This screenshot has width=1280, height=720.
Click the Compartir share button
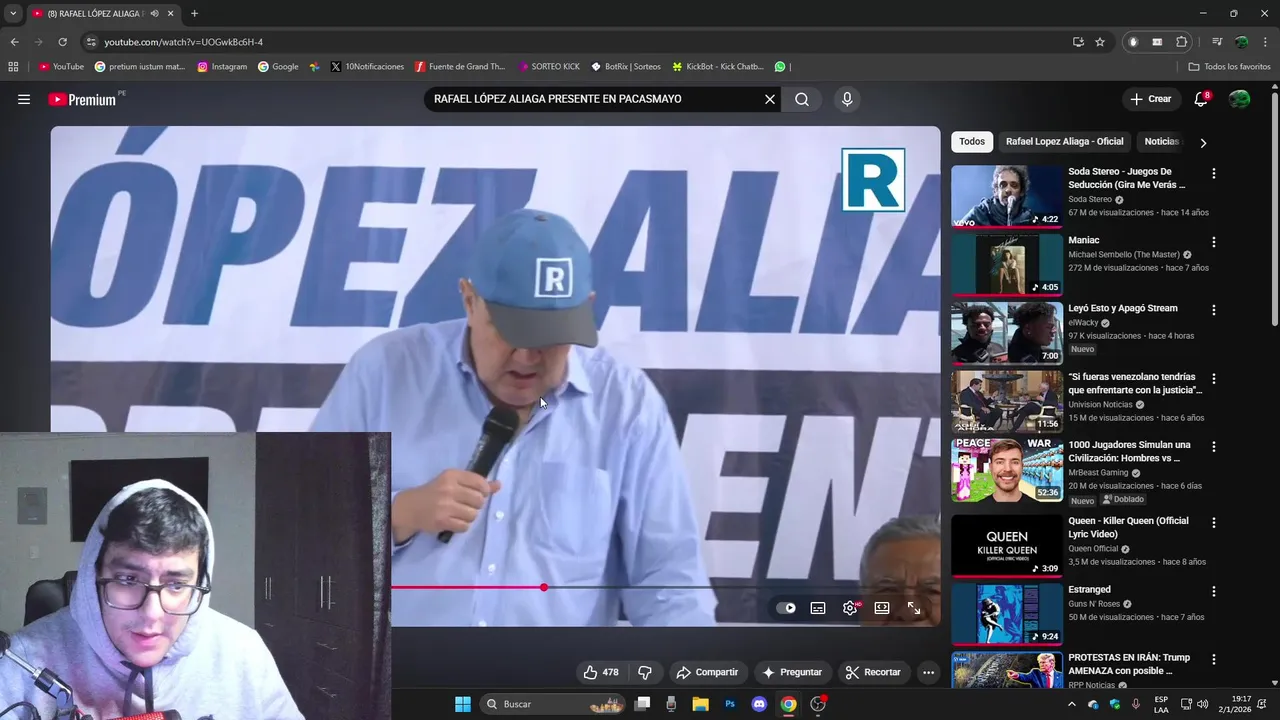707,672
